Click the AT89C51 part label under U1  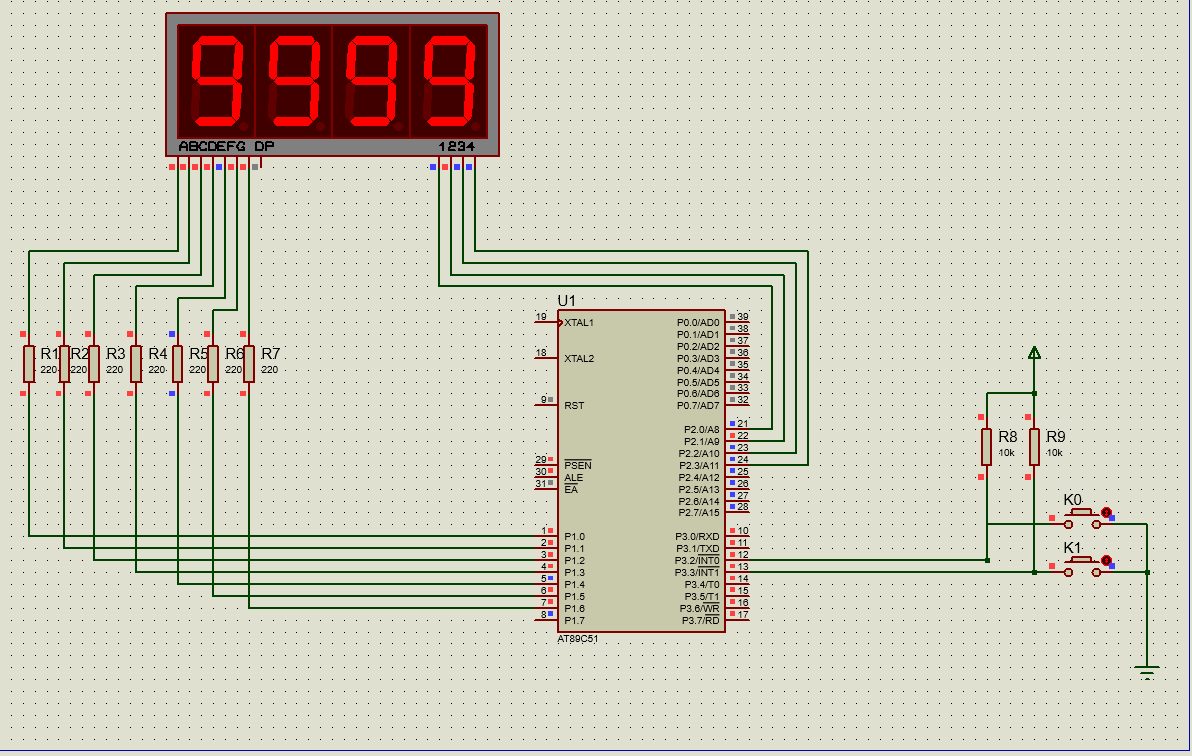tap(578, 639)
